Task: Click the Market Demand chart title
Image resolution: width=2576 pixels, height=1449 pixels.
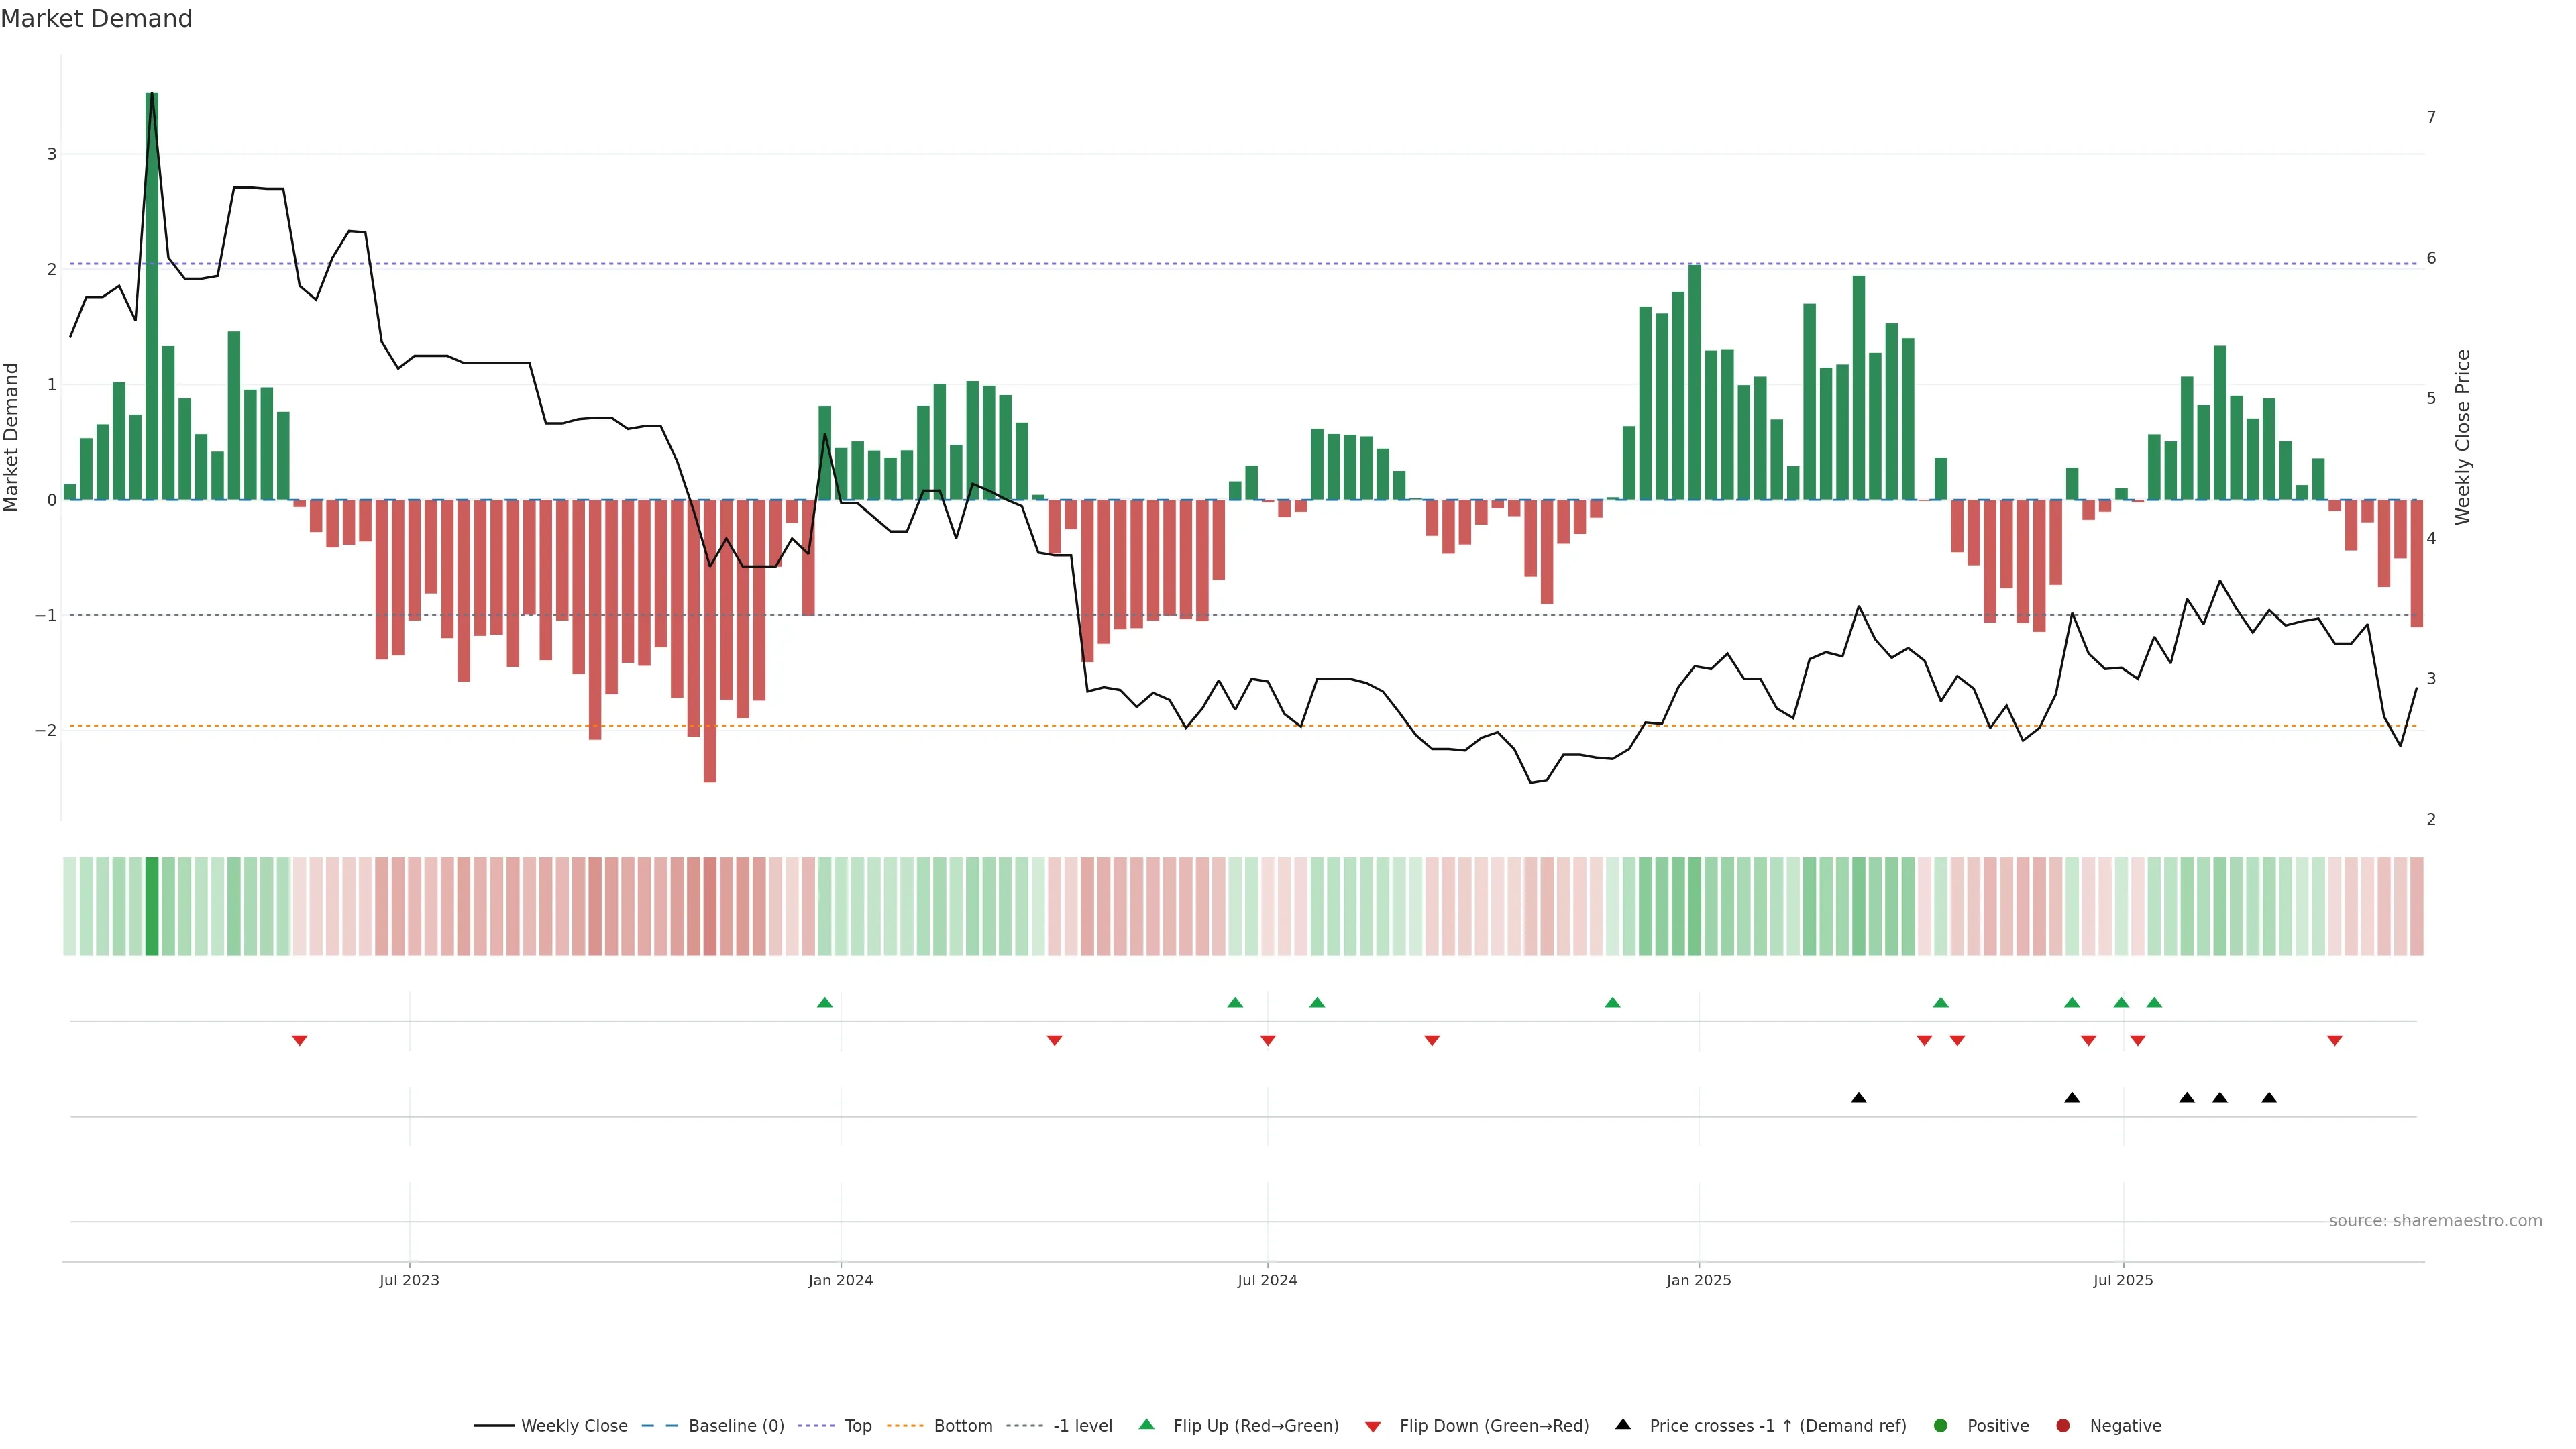Action: pos(96,19)
